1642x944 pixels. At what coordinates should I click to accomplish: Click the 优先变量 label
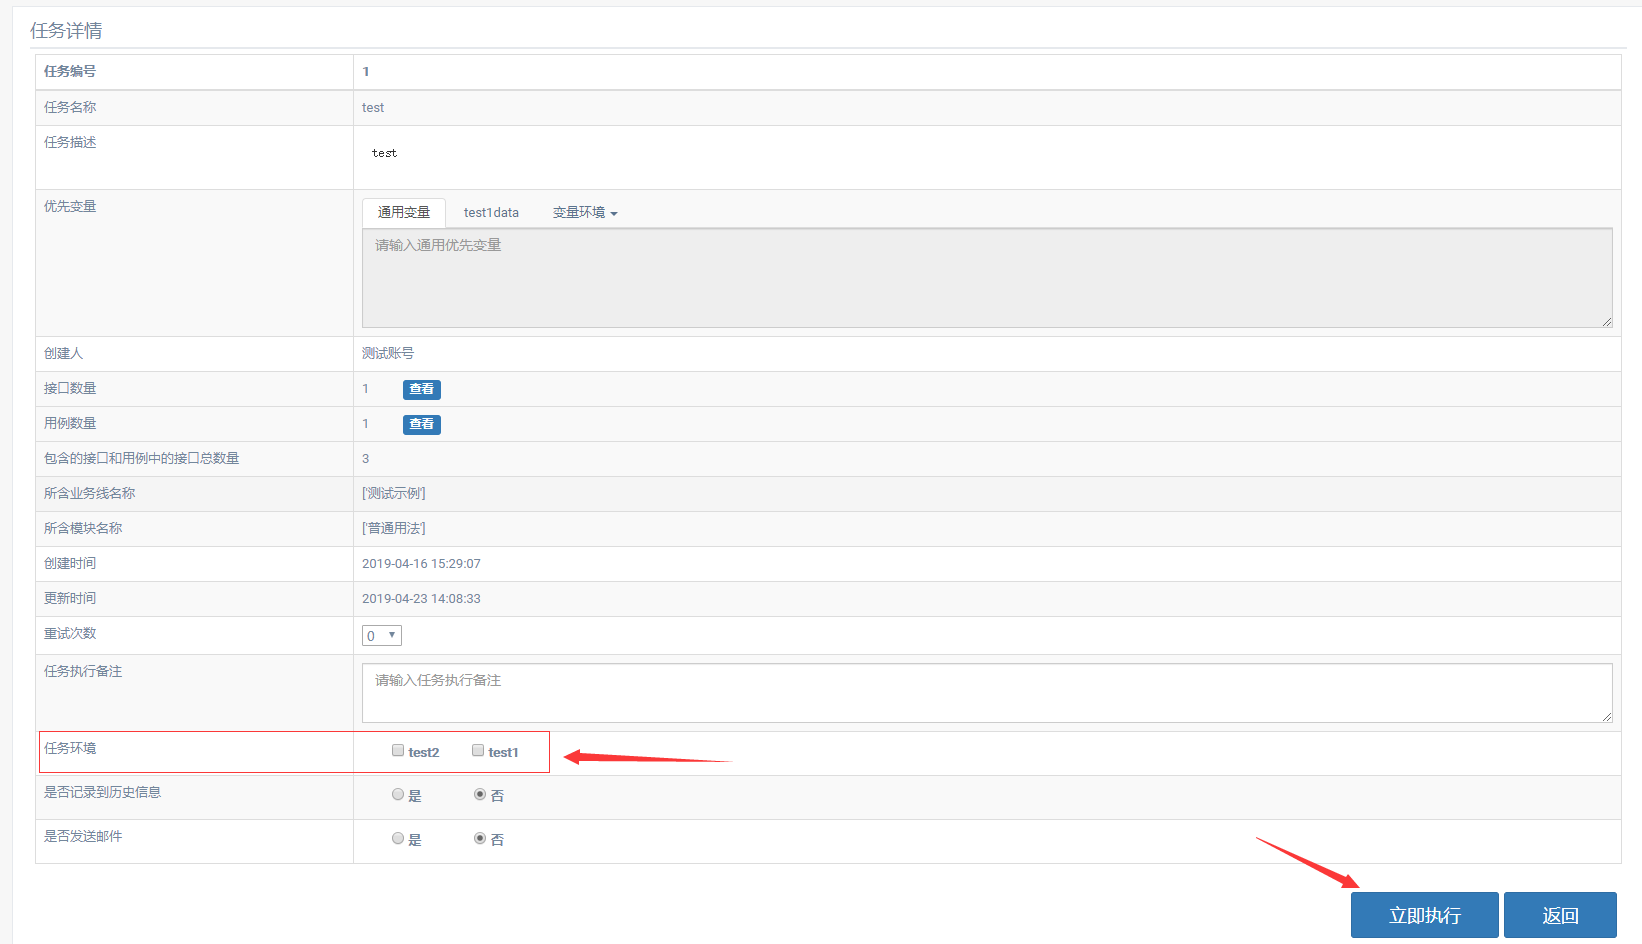[x=70, y=206]
